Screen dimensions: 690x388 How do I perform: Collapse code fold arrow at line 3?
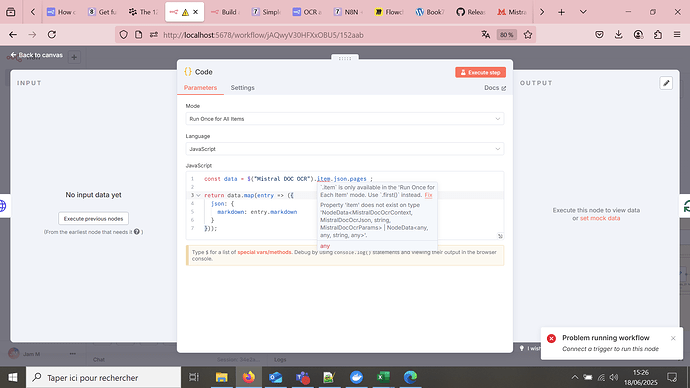click(198, 195)
